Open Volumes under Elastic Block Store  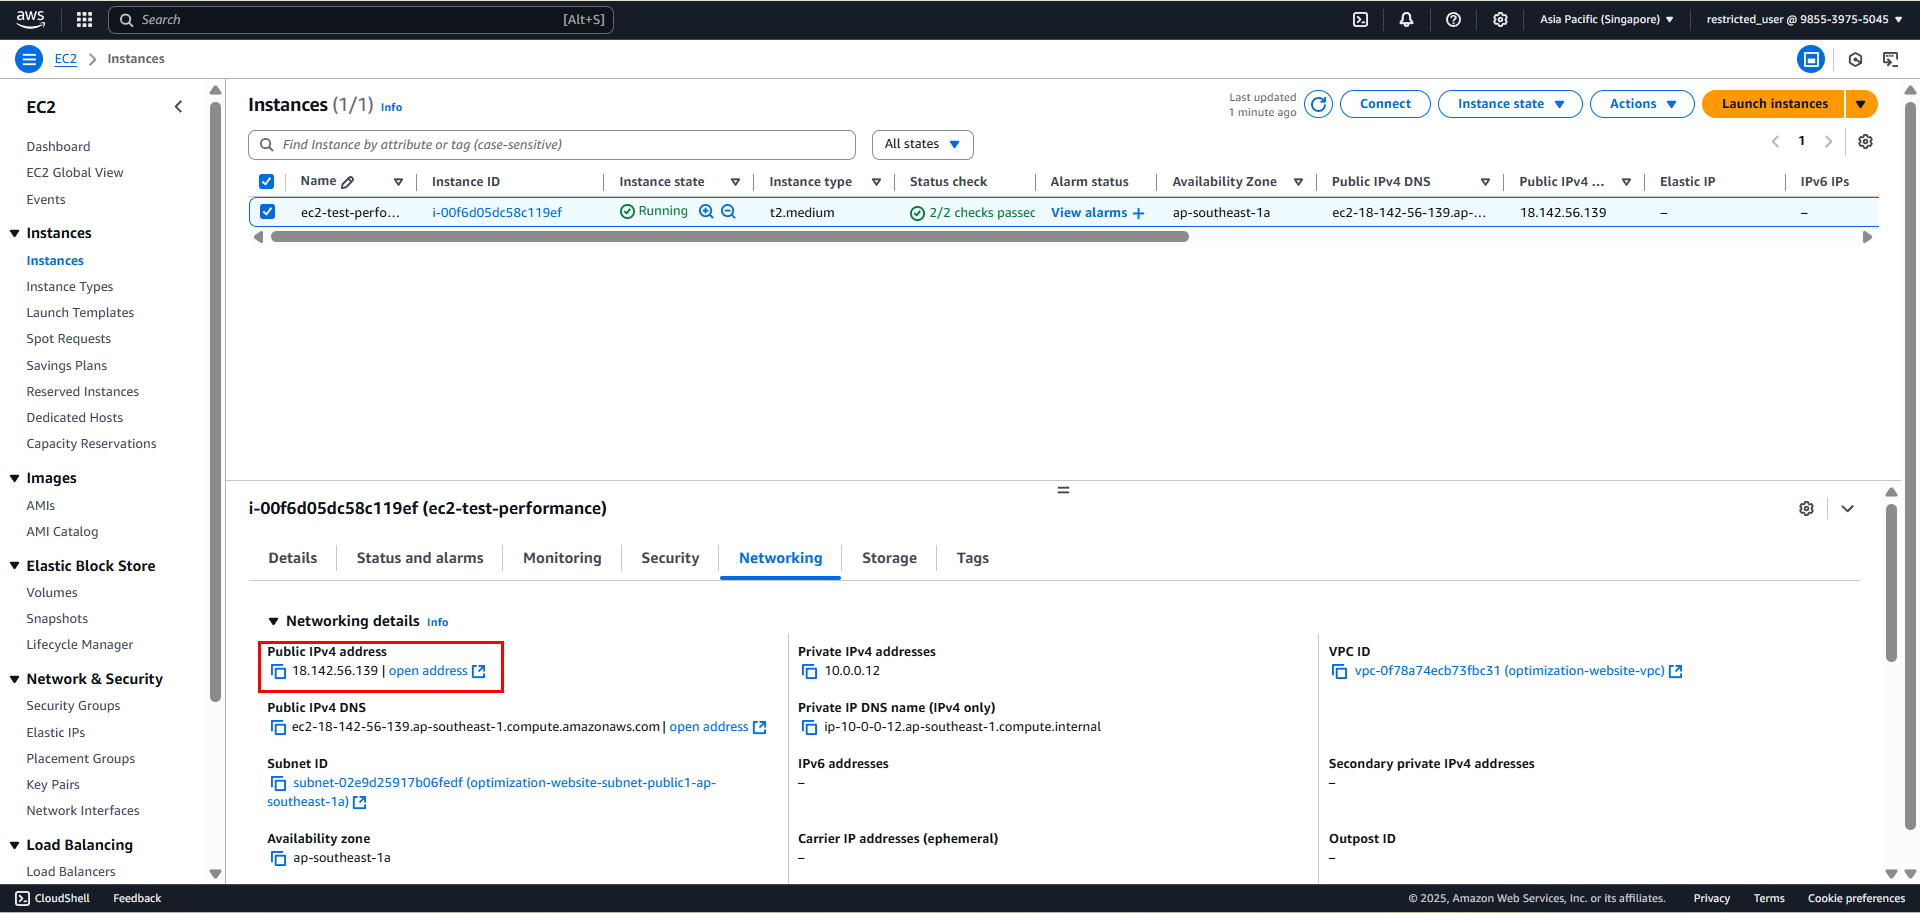pos(52,593)
